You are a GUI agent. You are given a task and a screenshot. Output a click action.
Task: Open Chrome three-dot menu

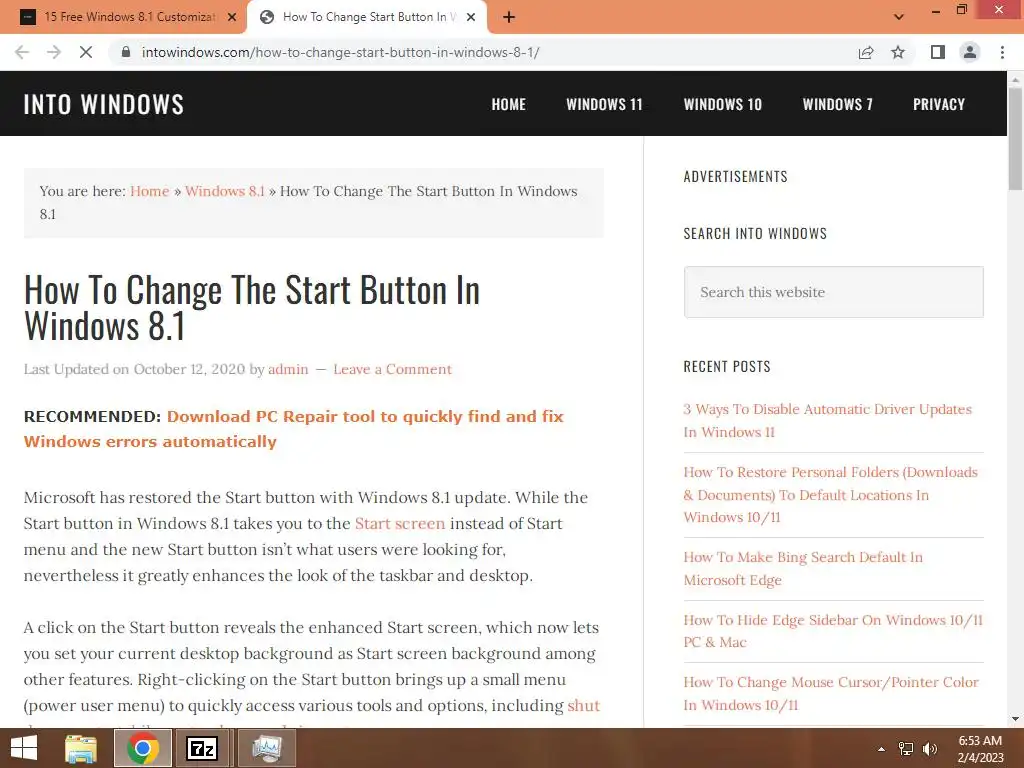1002,52
